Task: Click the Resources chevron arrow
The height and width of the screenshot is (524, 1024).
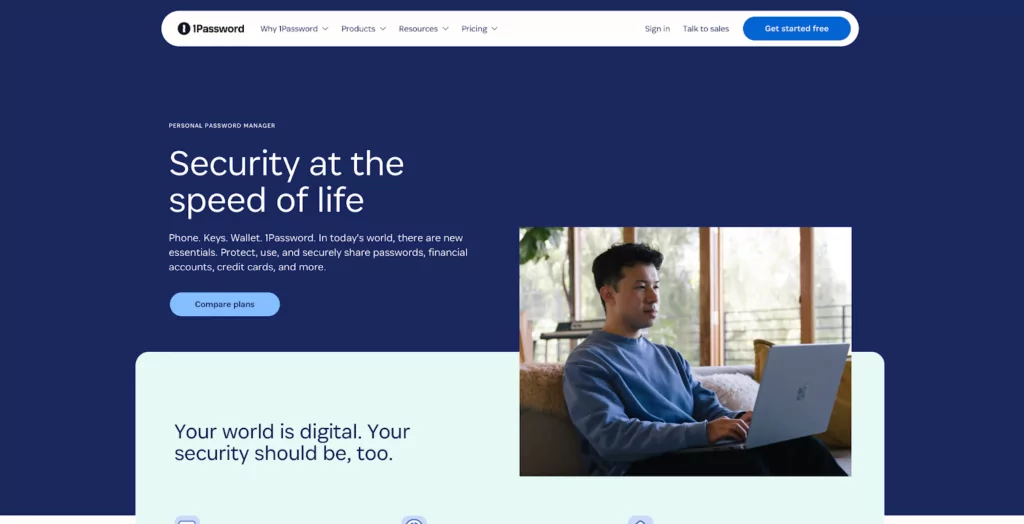Action: 445,29
